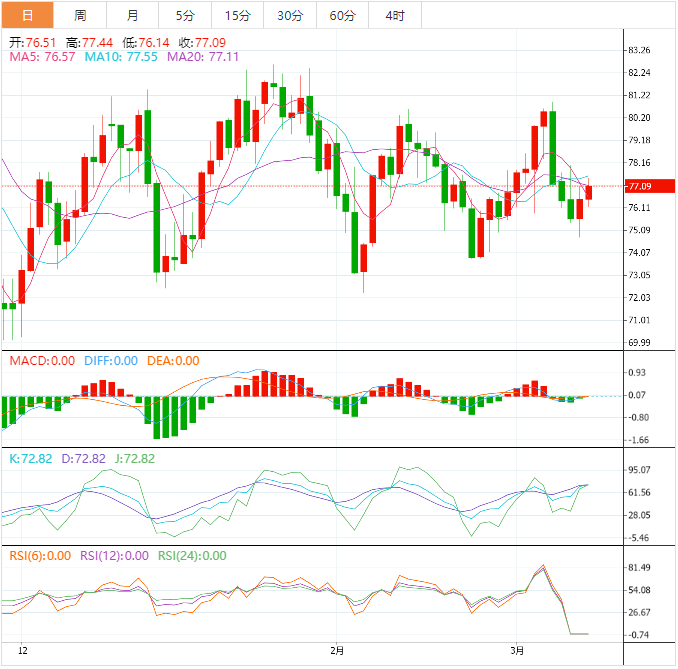Open the 月 monthly chart tab

tap(133, 15)
